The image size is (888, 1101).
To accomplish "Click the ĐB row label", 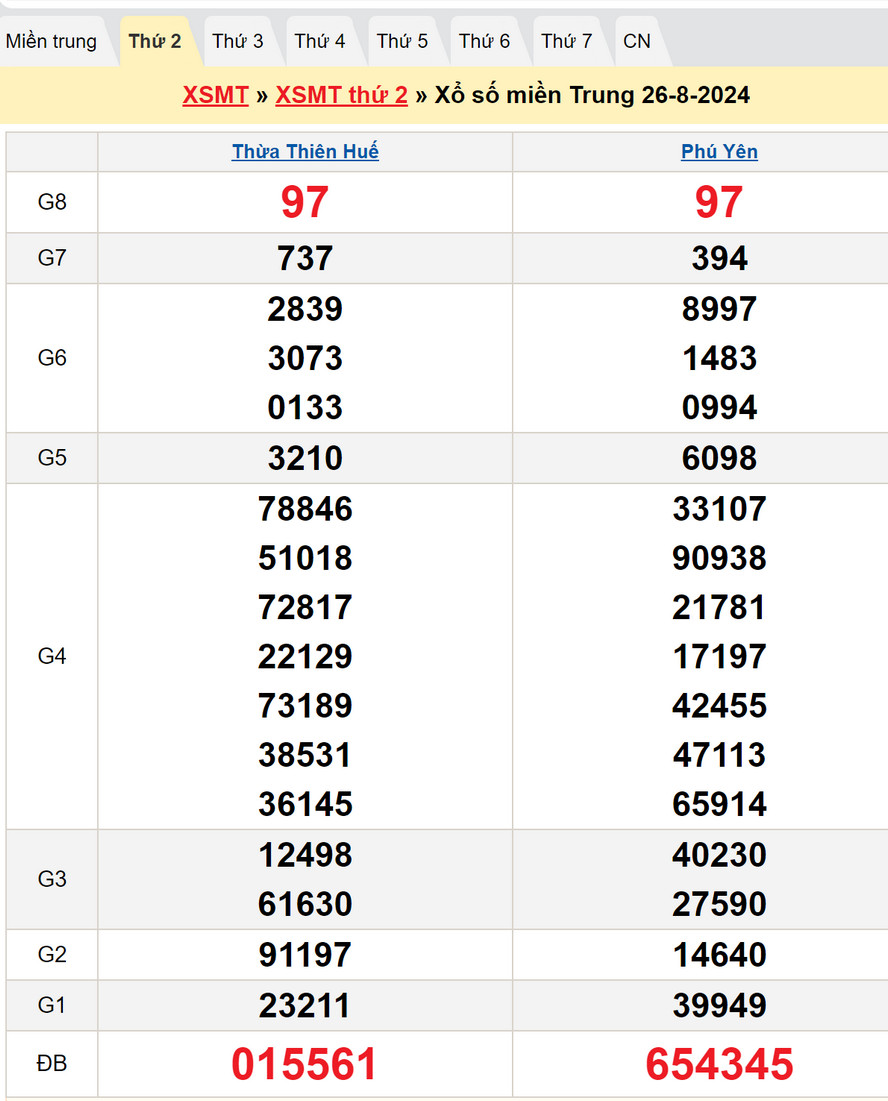I will pos(52,1064).
